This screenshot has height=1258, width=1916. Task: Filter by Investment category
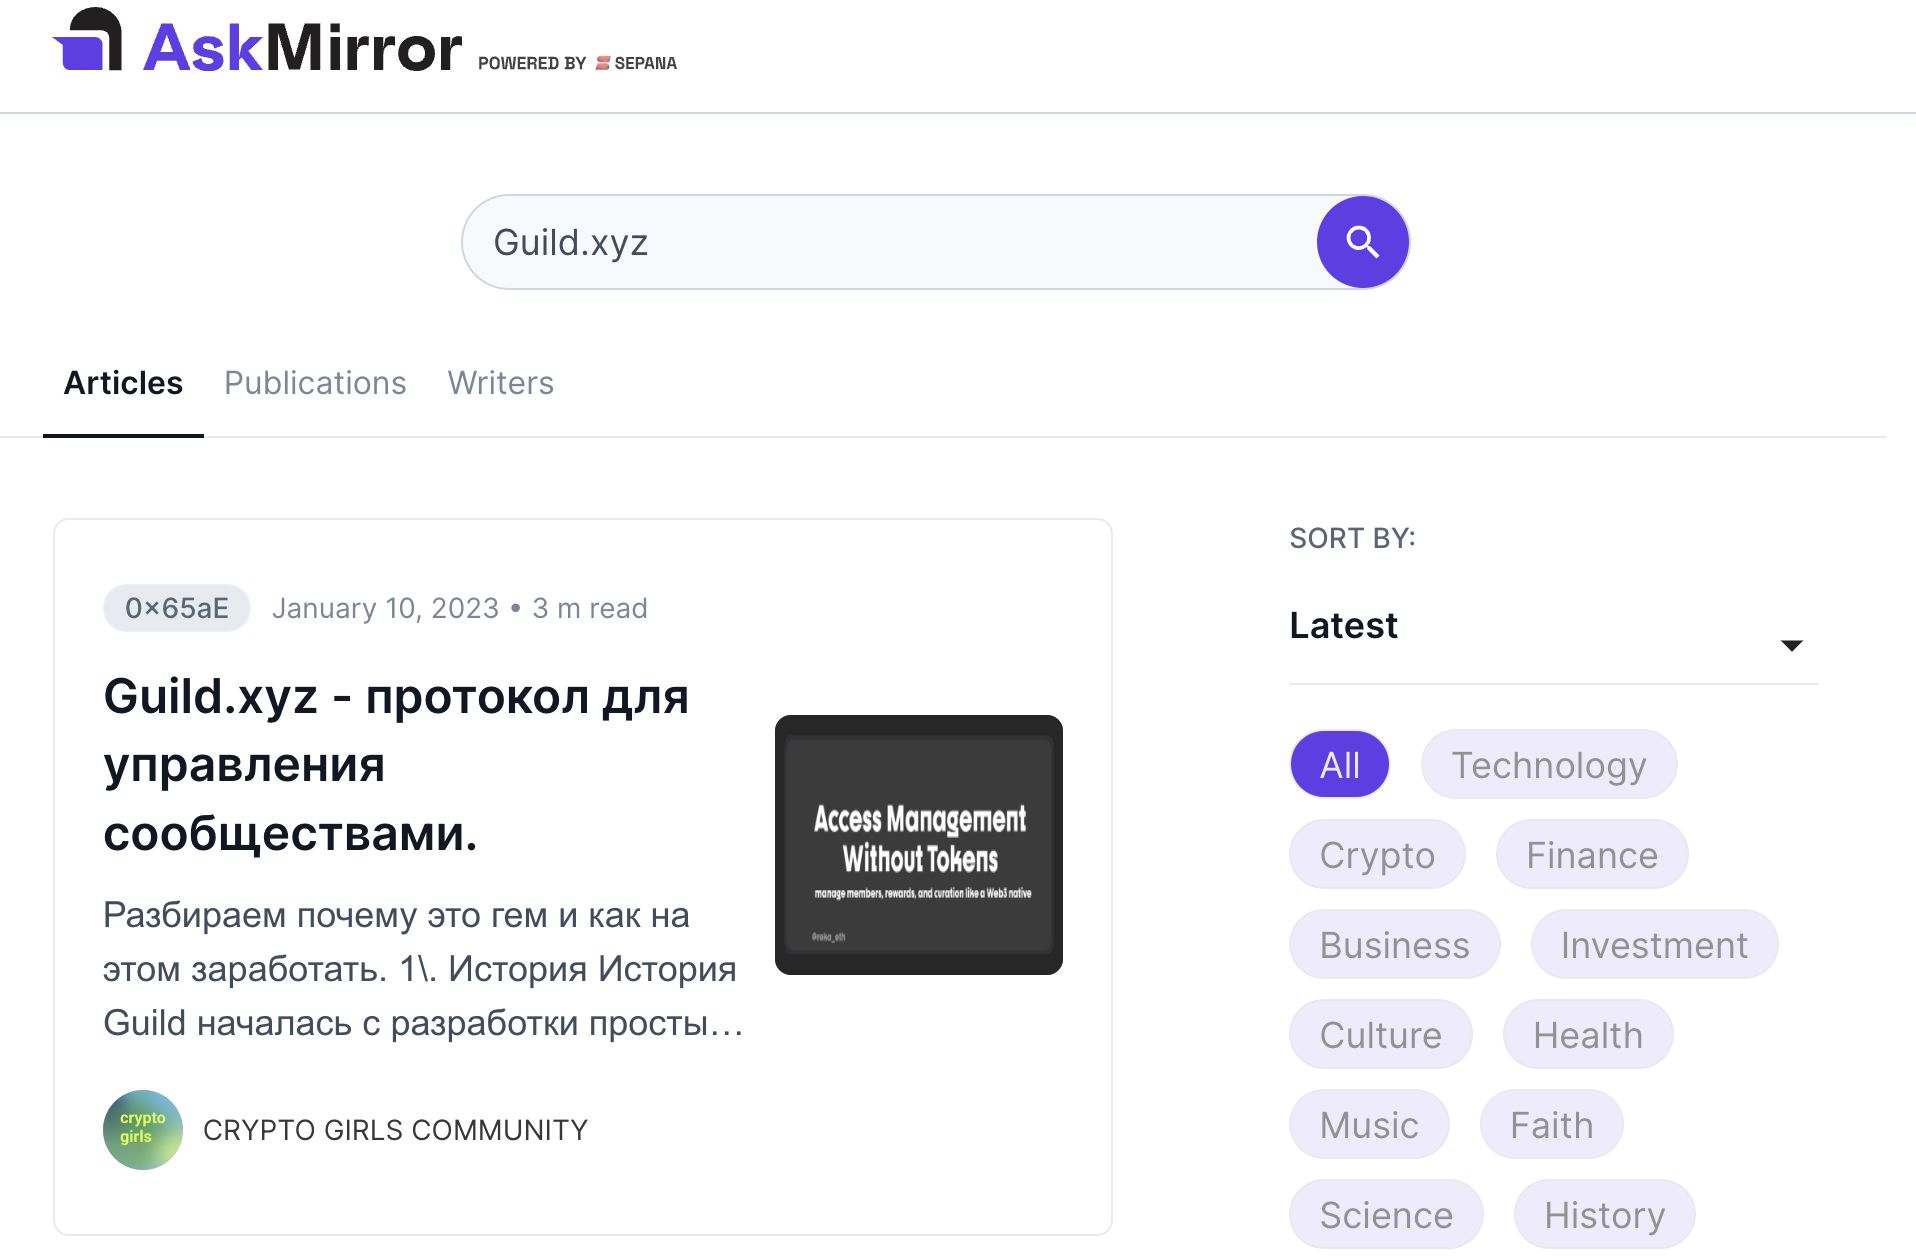pos(1653,945)
